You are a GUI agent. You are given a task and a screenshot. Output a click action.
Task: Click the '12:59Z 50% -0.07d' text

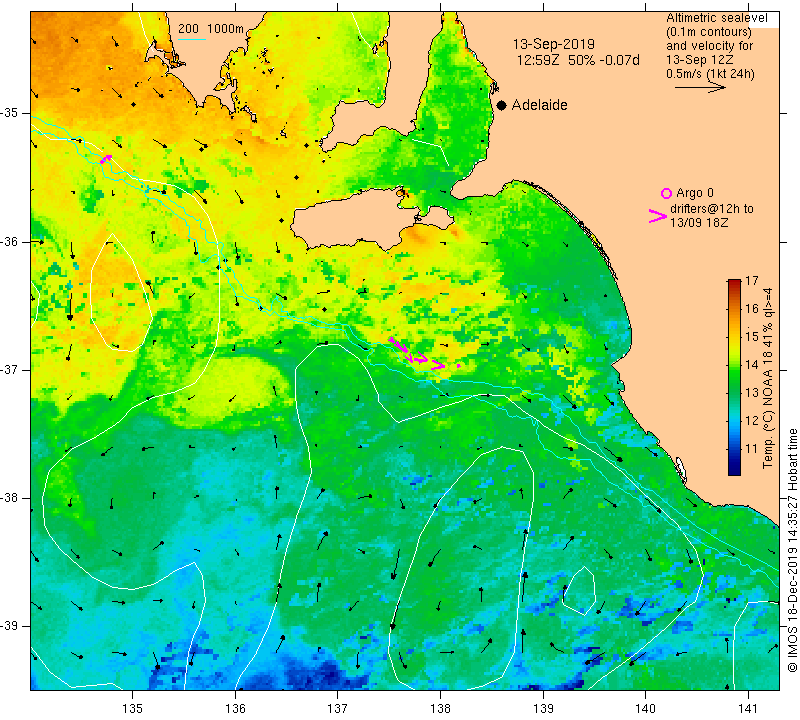(x=578, y=60)
